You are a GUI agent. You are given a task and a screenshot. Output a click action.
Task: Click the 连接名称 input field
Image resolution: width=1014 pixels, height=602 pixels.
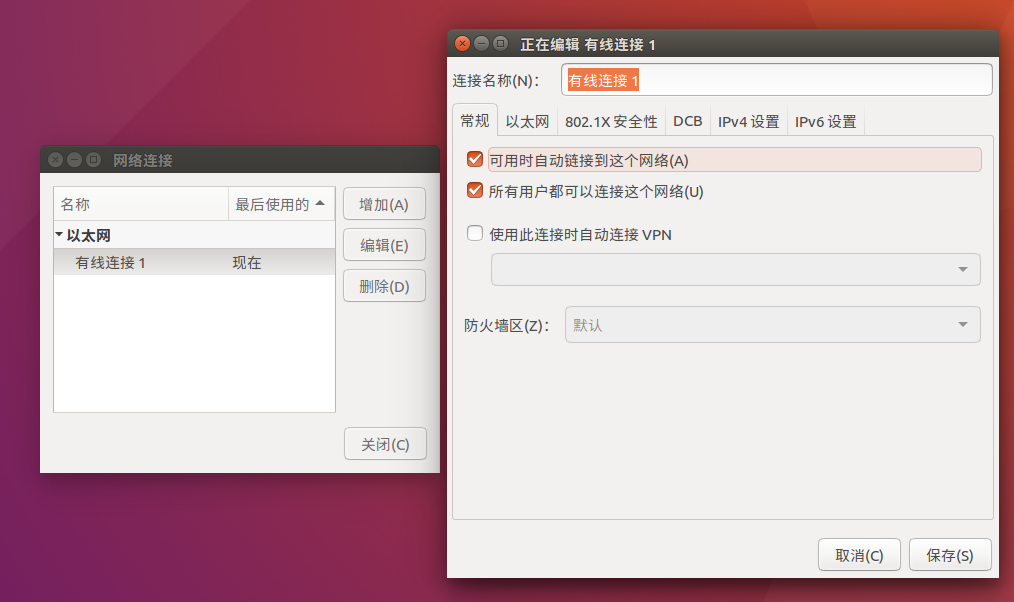click(777, 80)
